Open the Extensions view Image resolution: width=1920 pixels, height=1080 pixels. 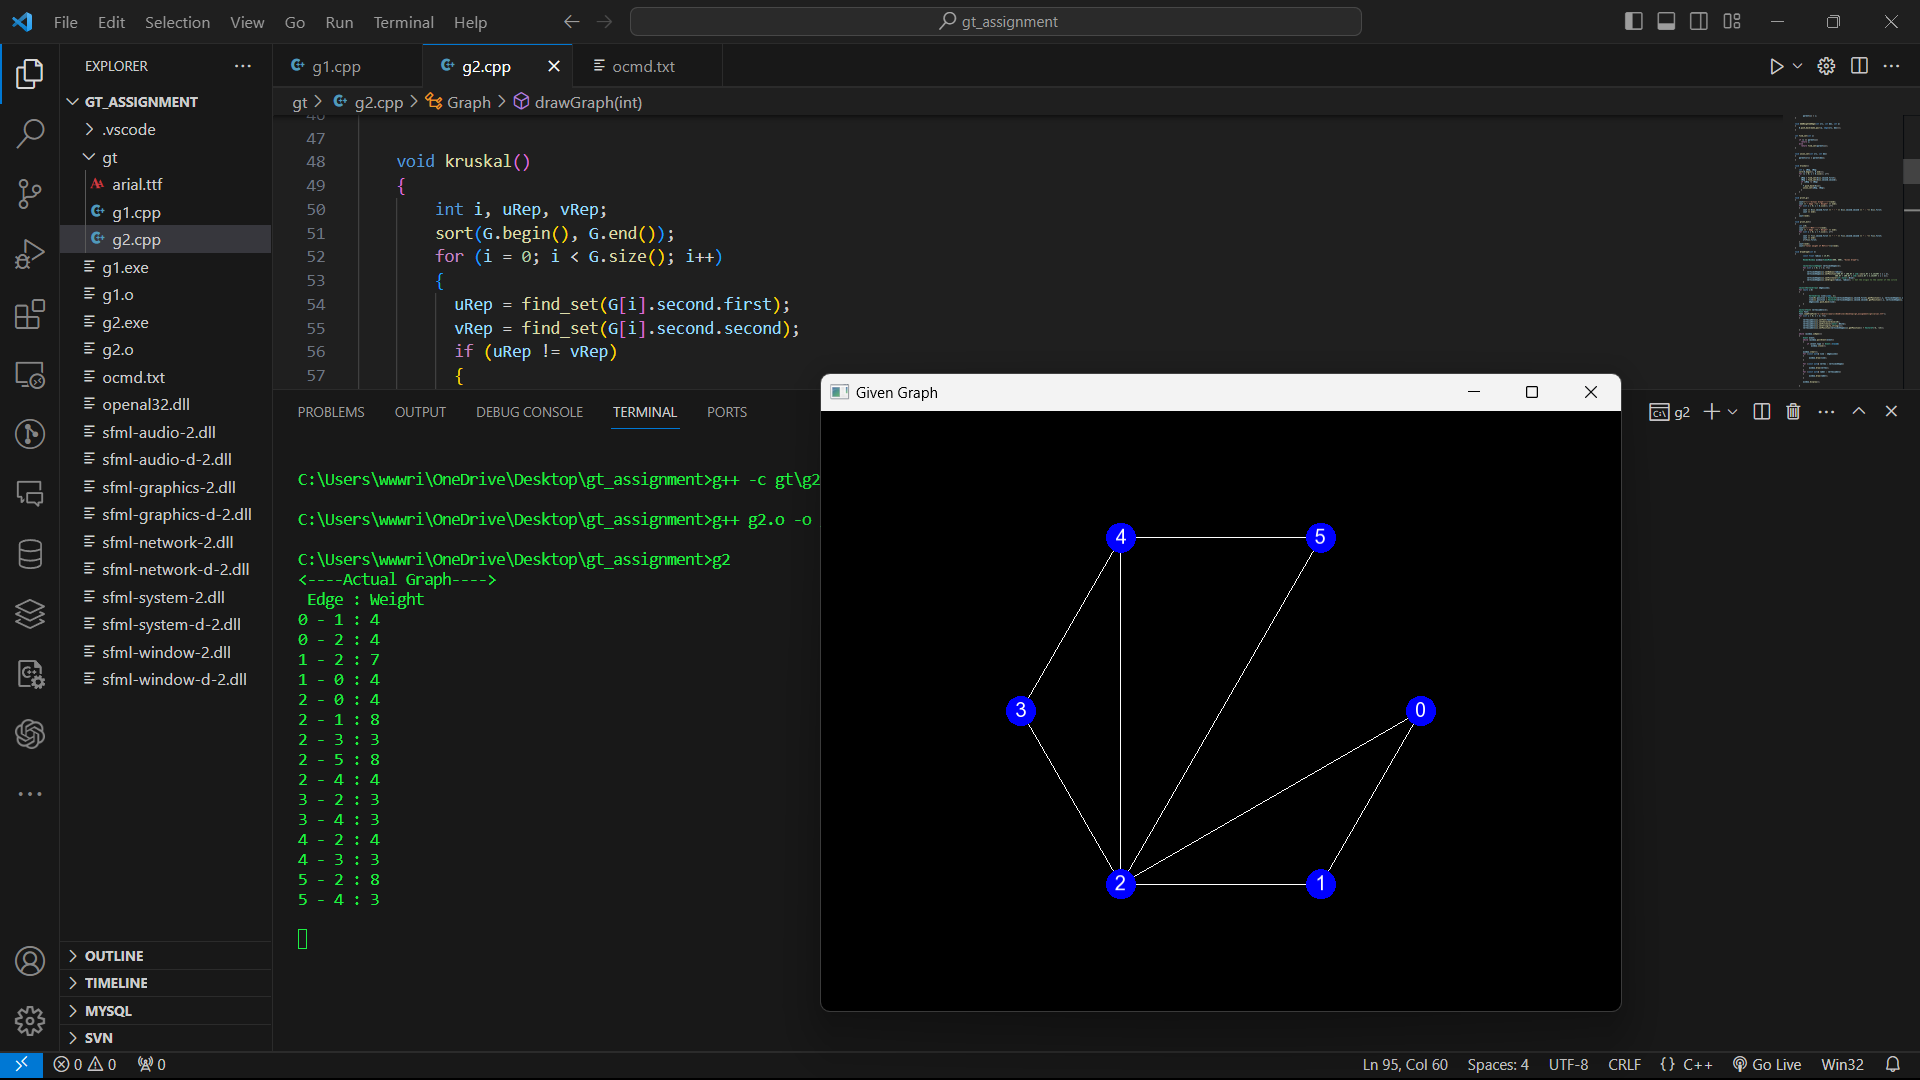tap(30, 315)
